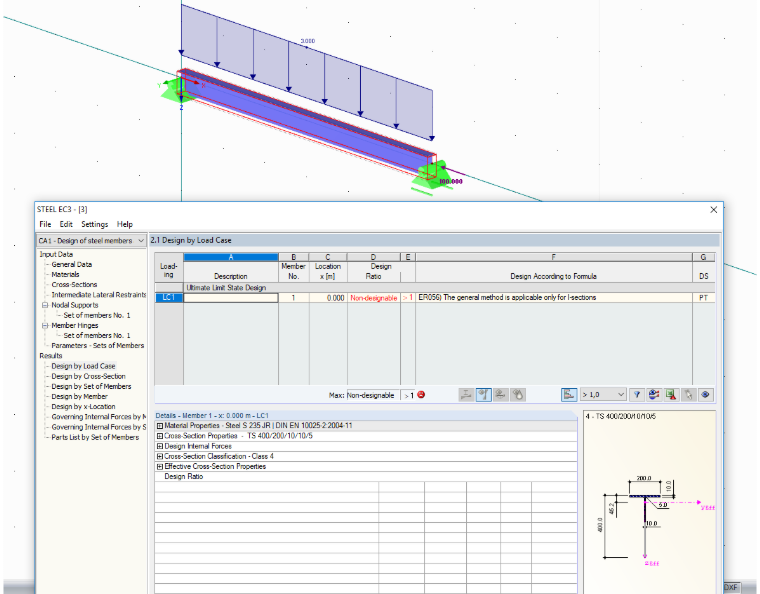Open the Edit menu

click(x=66, y=224)
